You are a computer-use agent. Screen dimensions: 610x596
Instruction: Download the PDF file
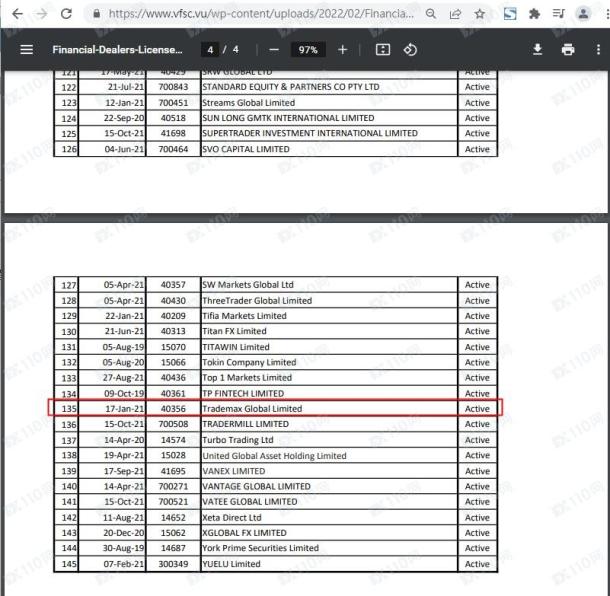pyautogui.click(x=537, y=50)
